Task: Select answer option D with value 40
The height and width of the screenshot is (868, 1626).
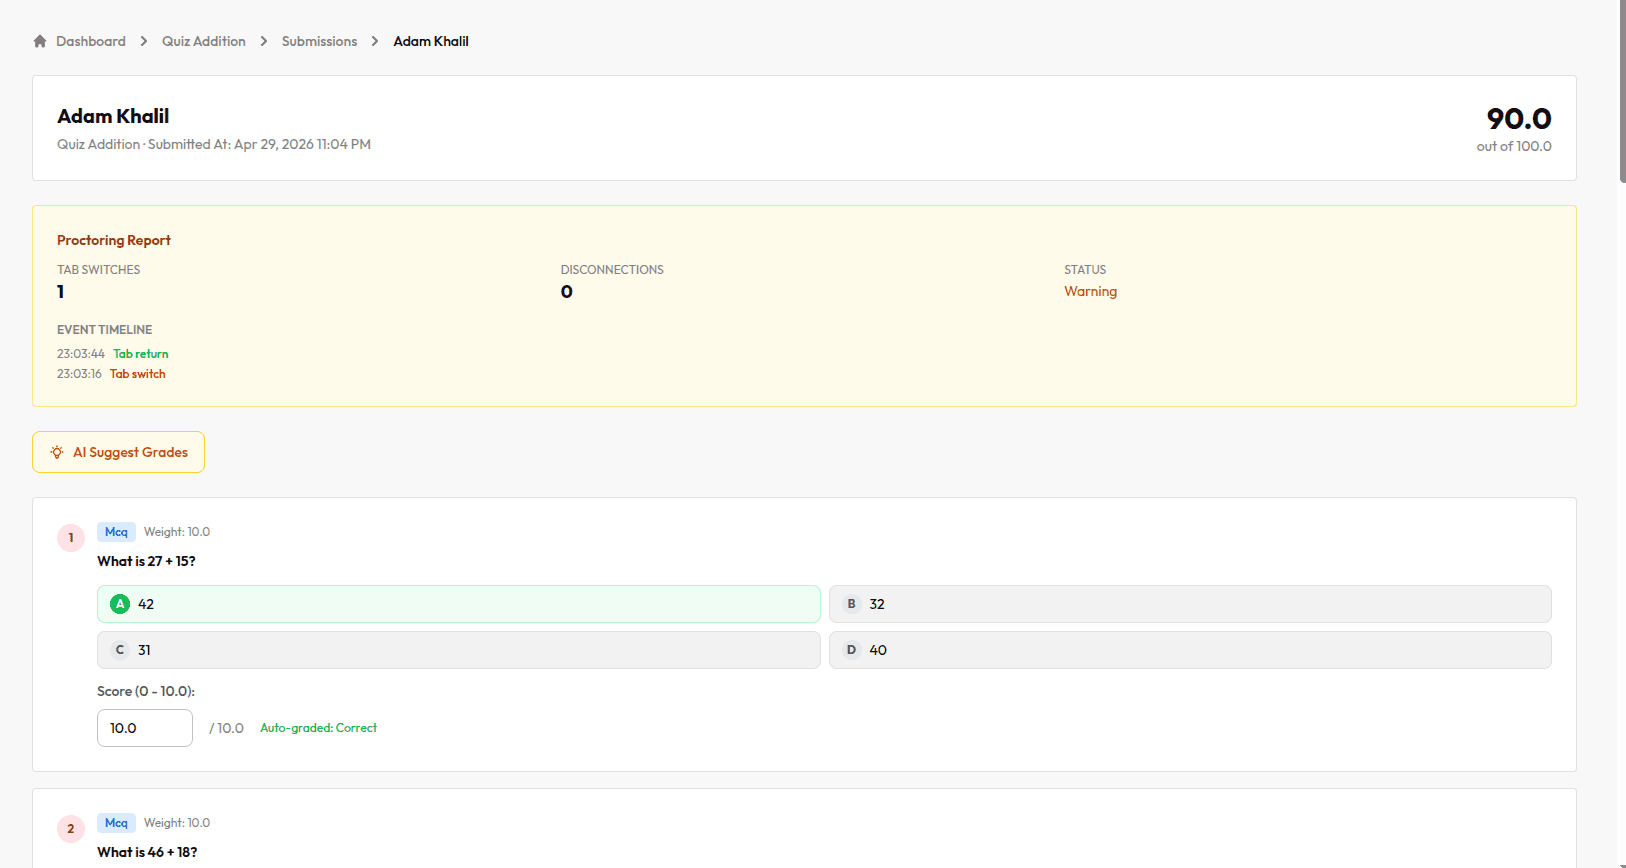Action: coord(1190,650)
